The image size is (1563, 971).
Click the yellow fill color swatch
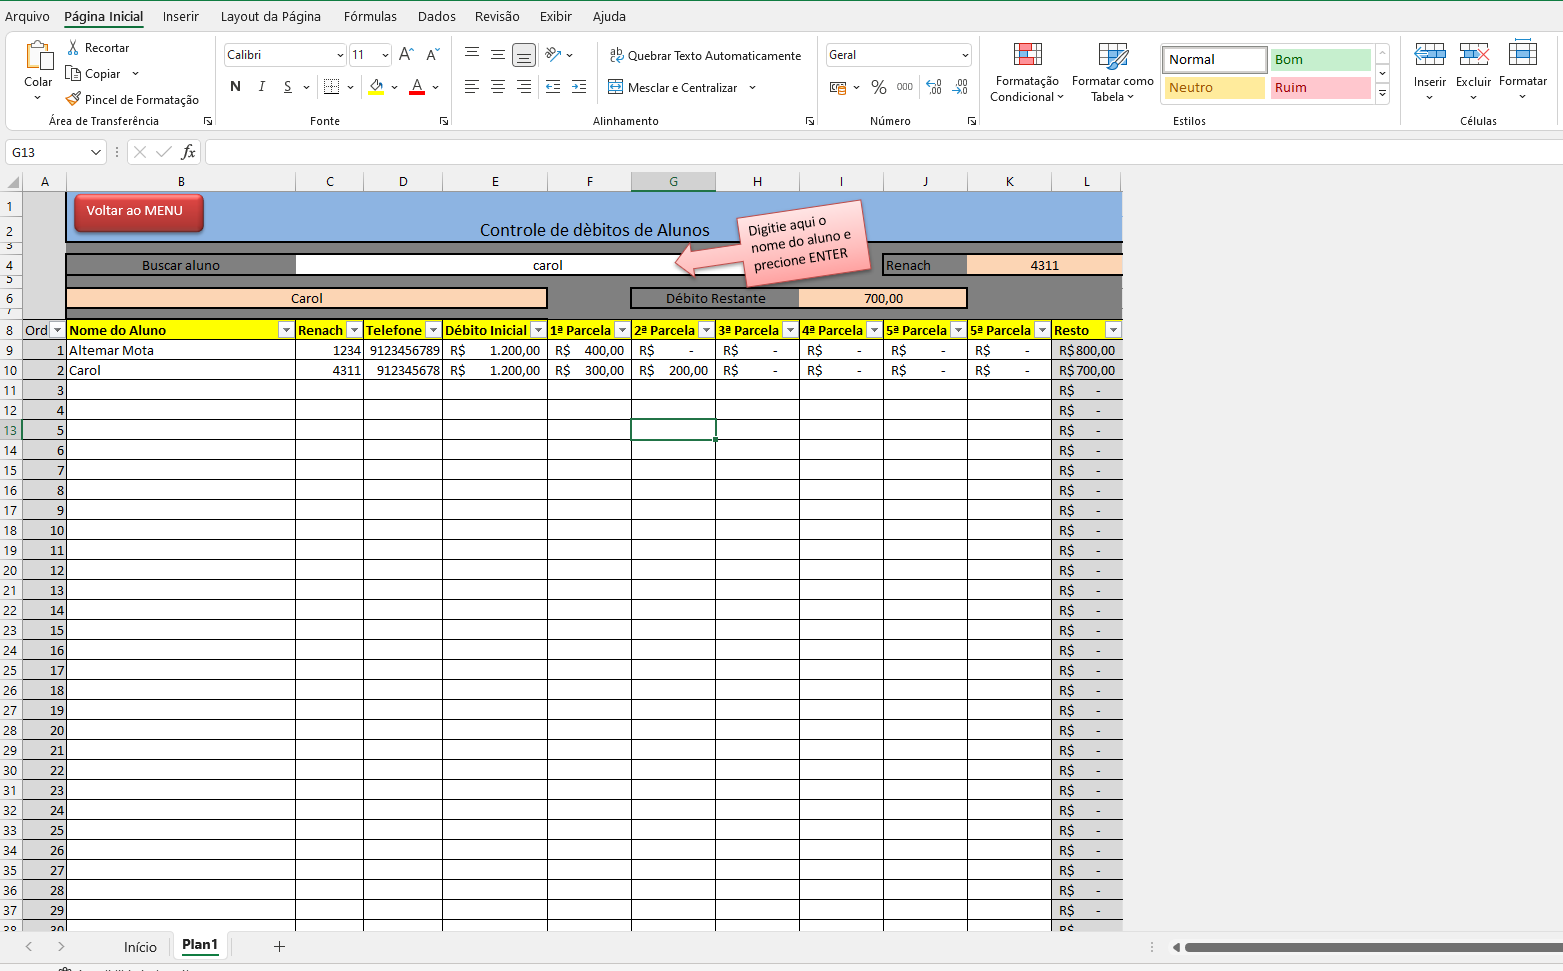click(x=376, y=87)
